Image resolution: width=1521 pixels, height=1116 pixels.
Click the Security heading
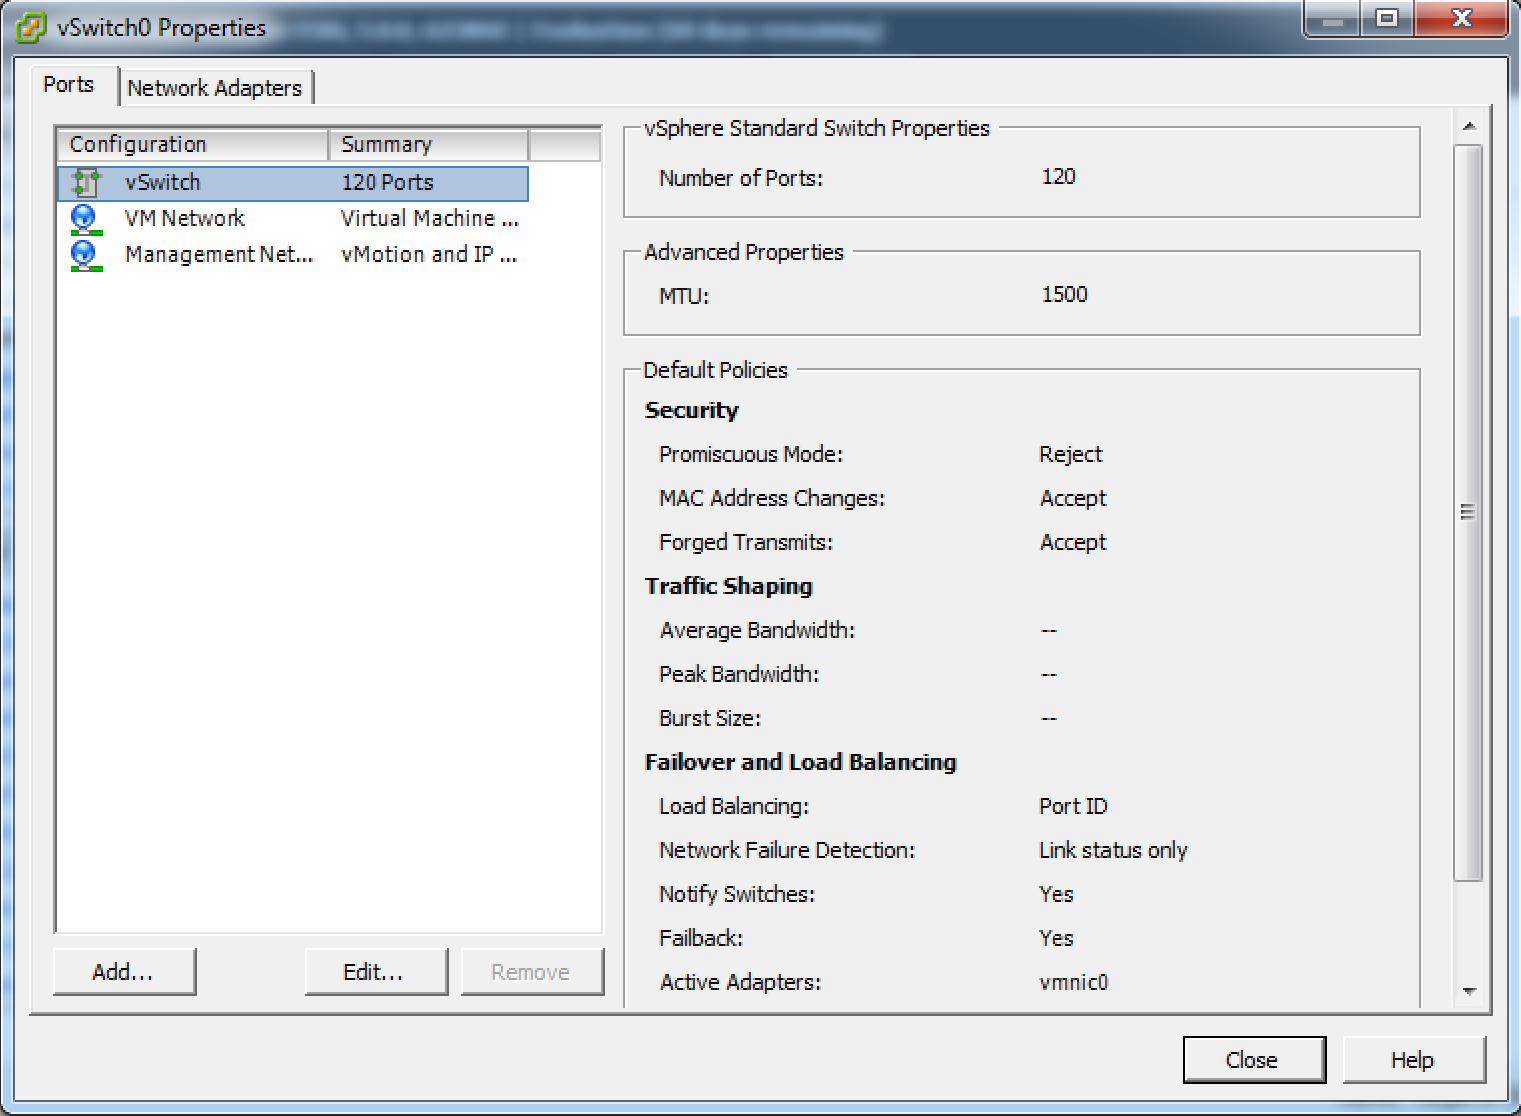692,411
